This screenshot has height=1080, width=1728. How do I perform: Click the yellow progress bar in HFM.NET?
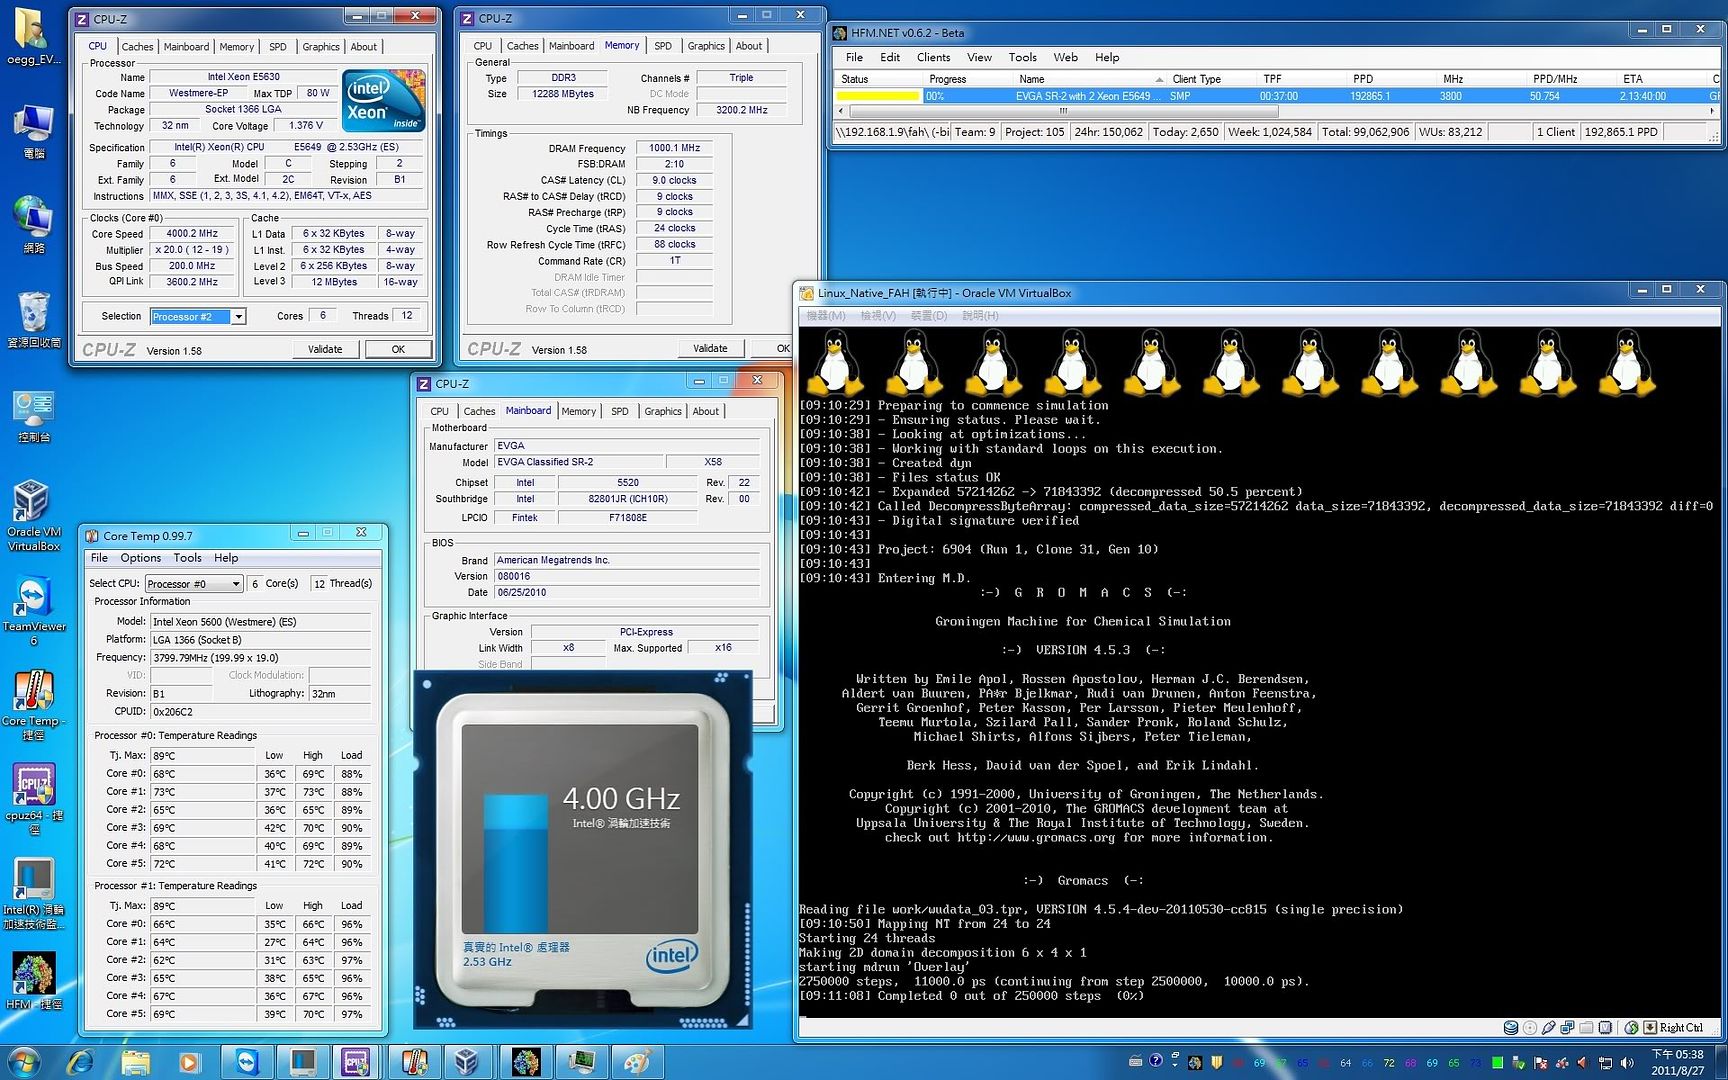(879, 96)
